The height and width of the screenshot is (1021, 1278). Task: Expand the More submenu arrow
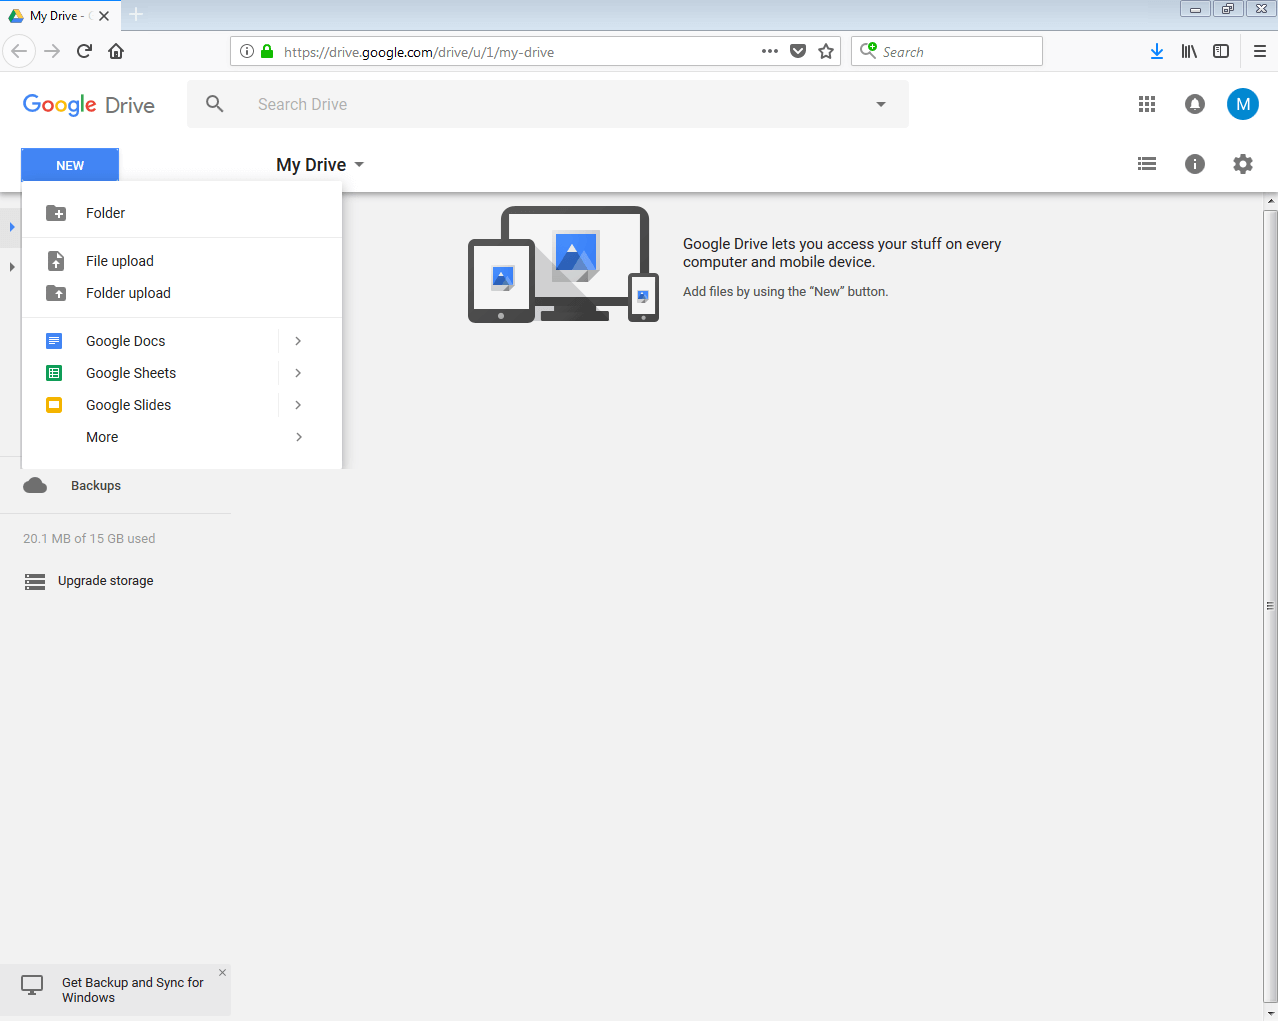click(x=298, y=437)
